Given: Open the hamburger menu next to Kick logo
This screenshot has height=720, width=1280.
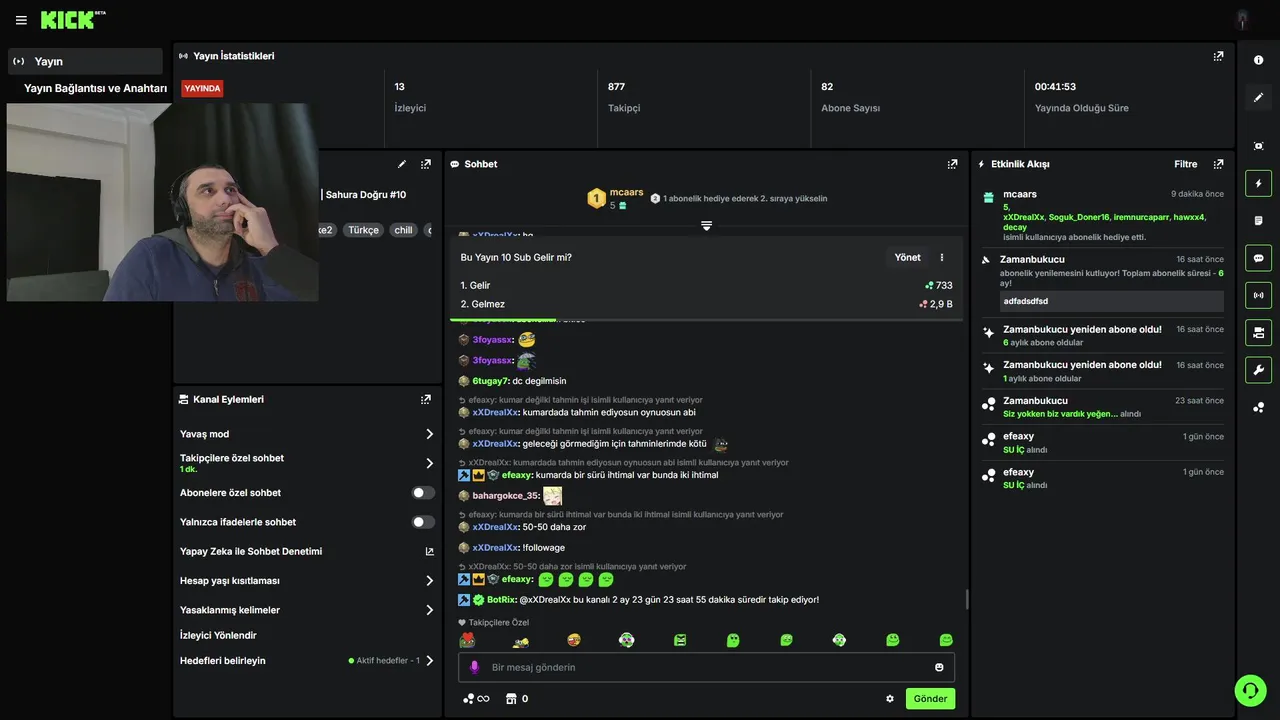Looking at the screenshot, I should (x=21, y=20).
